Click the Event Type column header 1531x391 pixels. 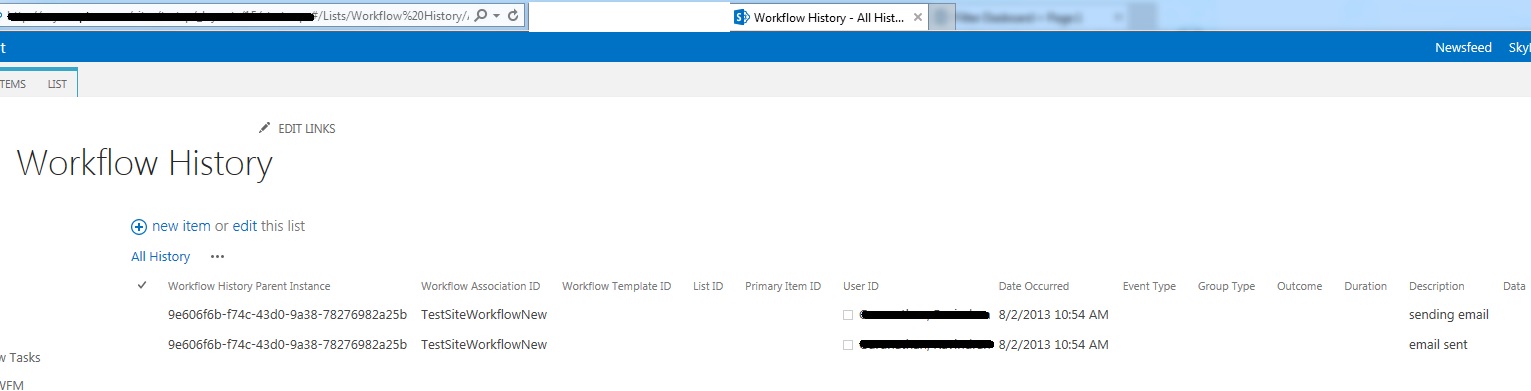(x=1149, y=287)
